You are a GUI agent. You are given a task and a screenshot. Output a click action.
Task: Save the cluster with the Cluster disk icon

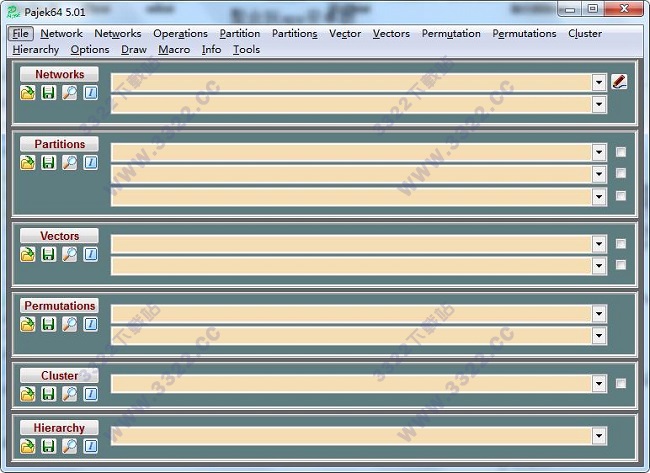(x=49, y=394)
